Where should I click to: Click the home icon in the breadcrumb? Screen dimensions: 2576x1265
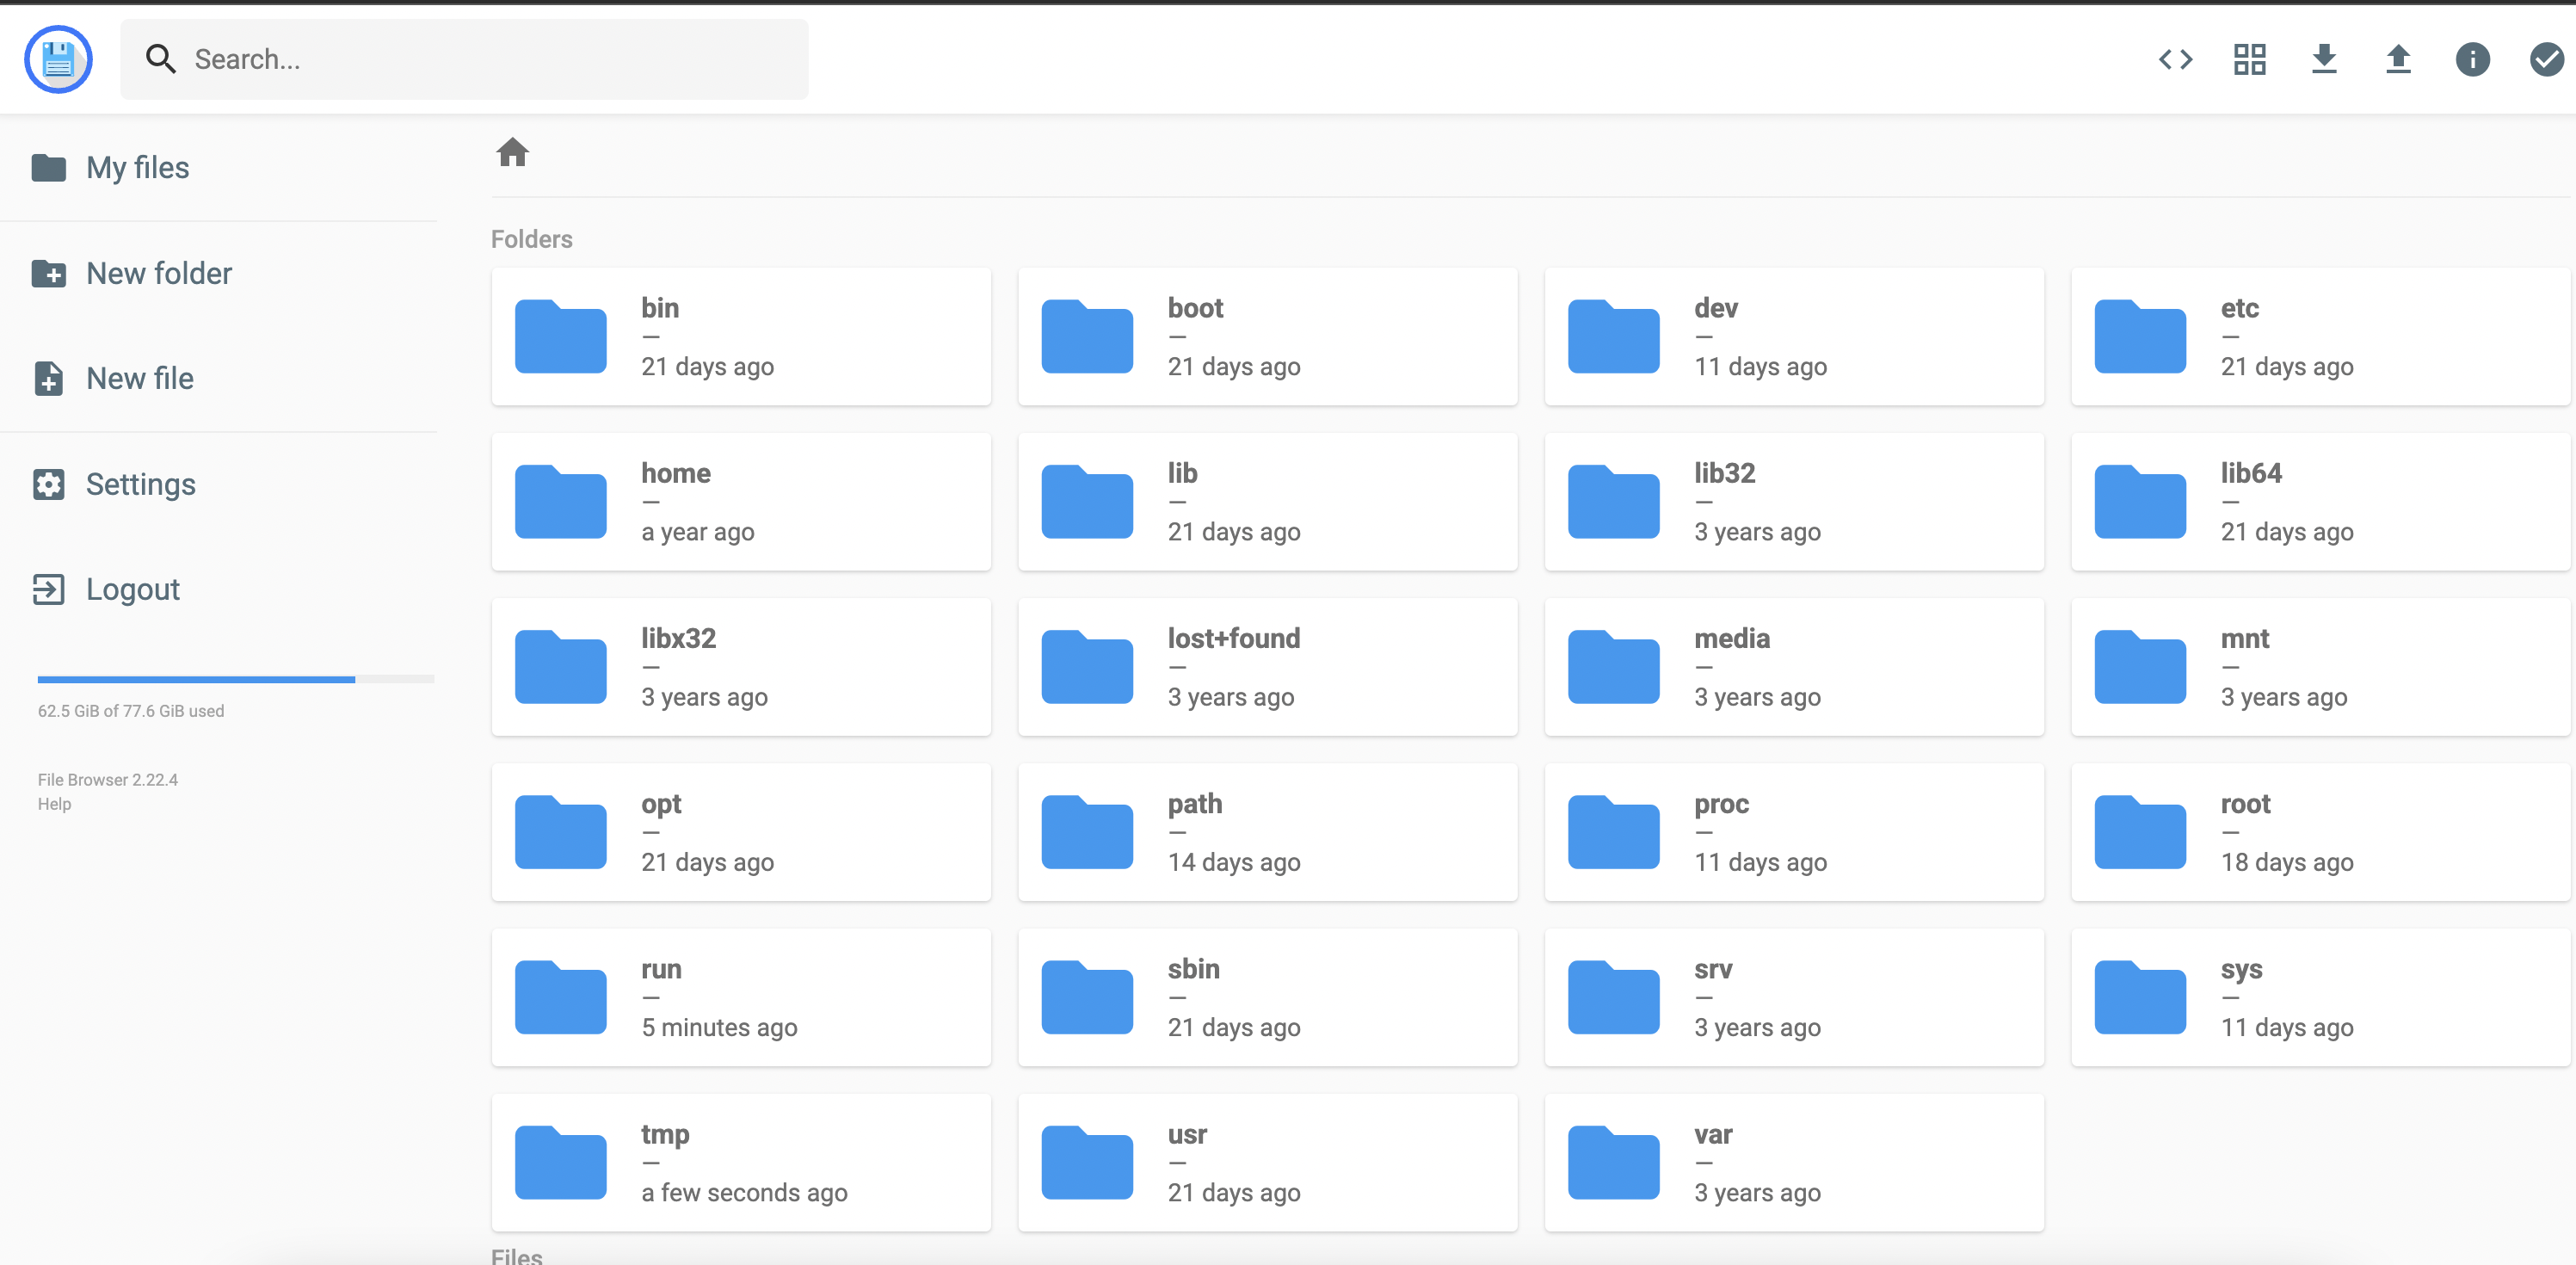click(x=513, y=152)
